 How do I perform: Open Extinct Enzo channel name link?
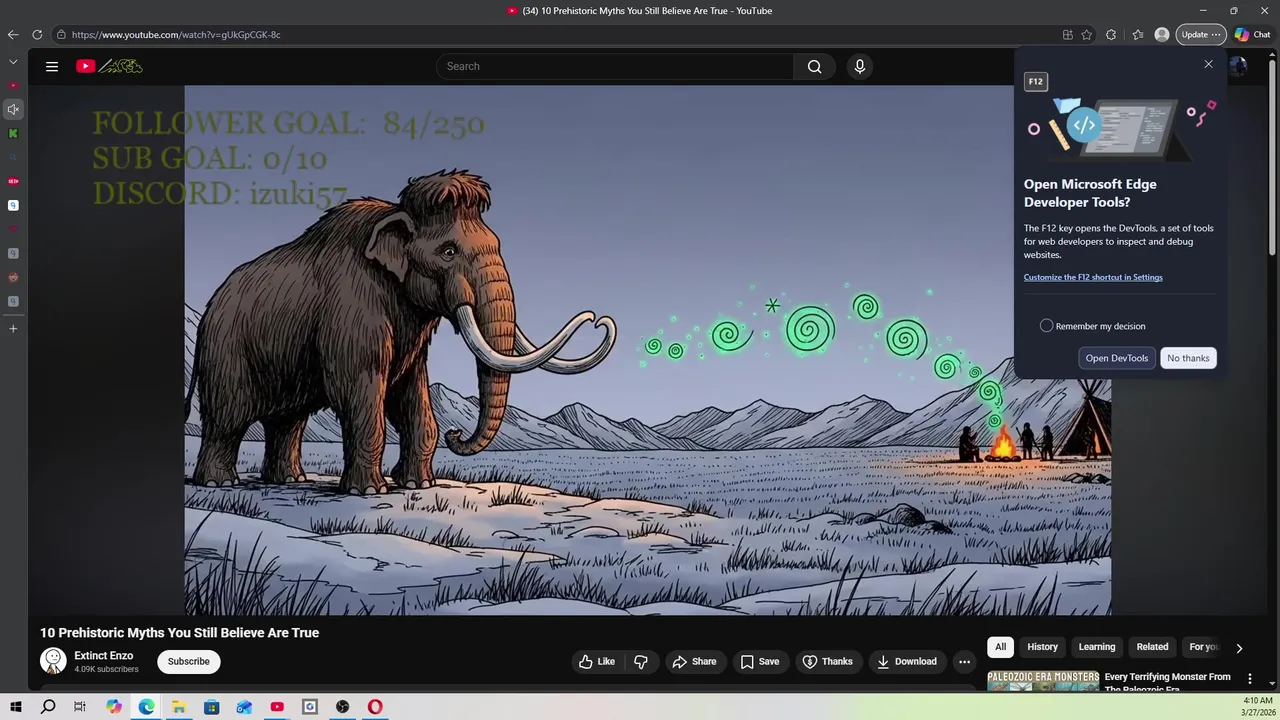pos(103,656)
